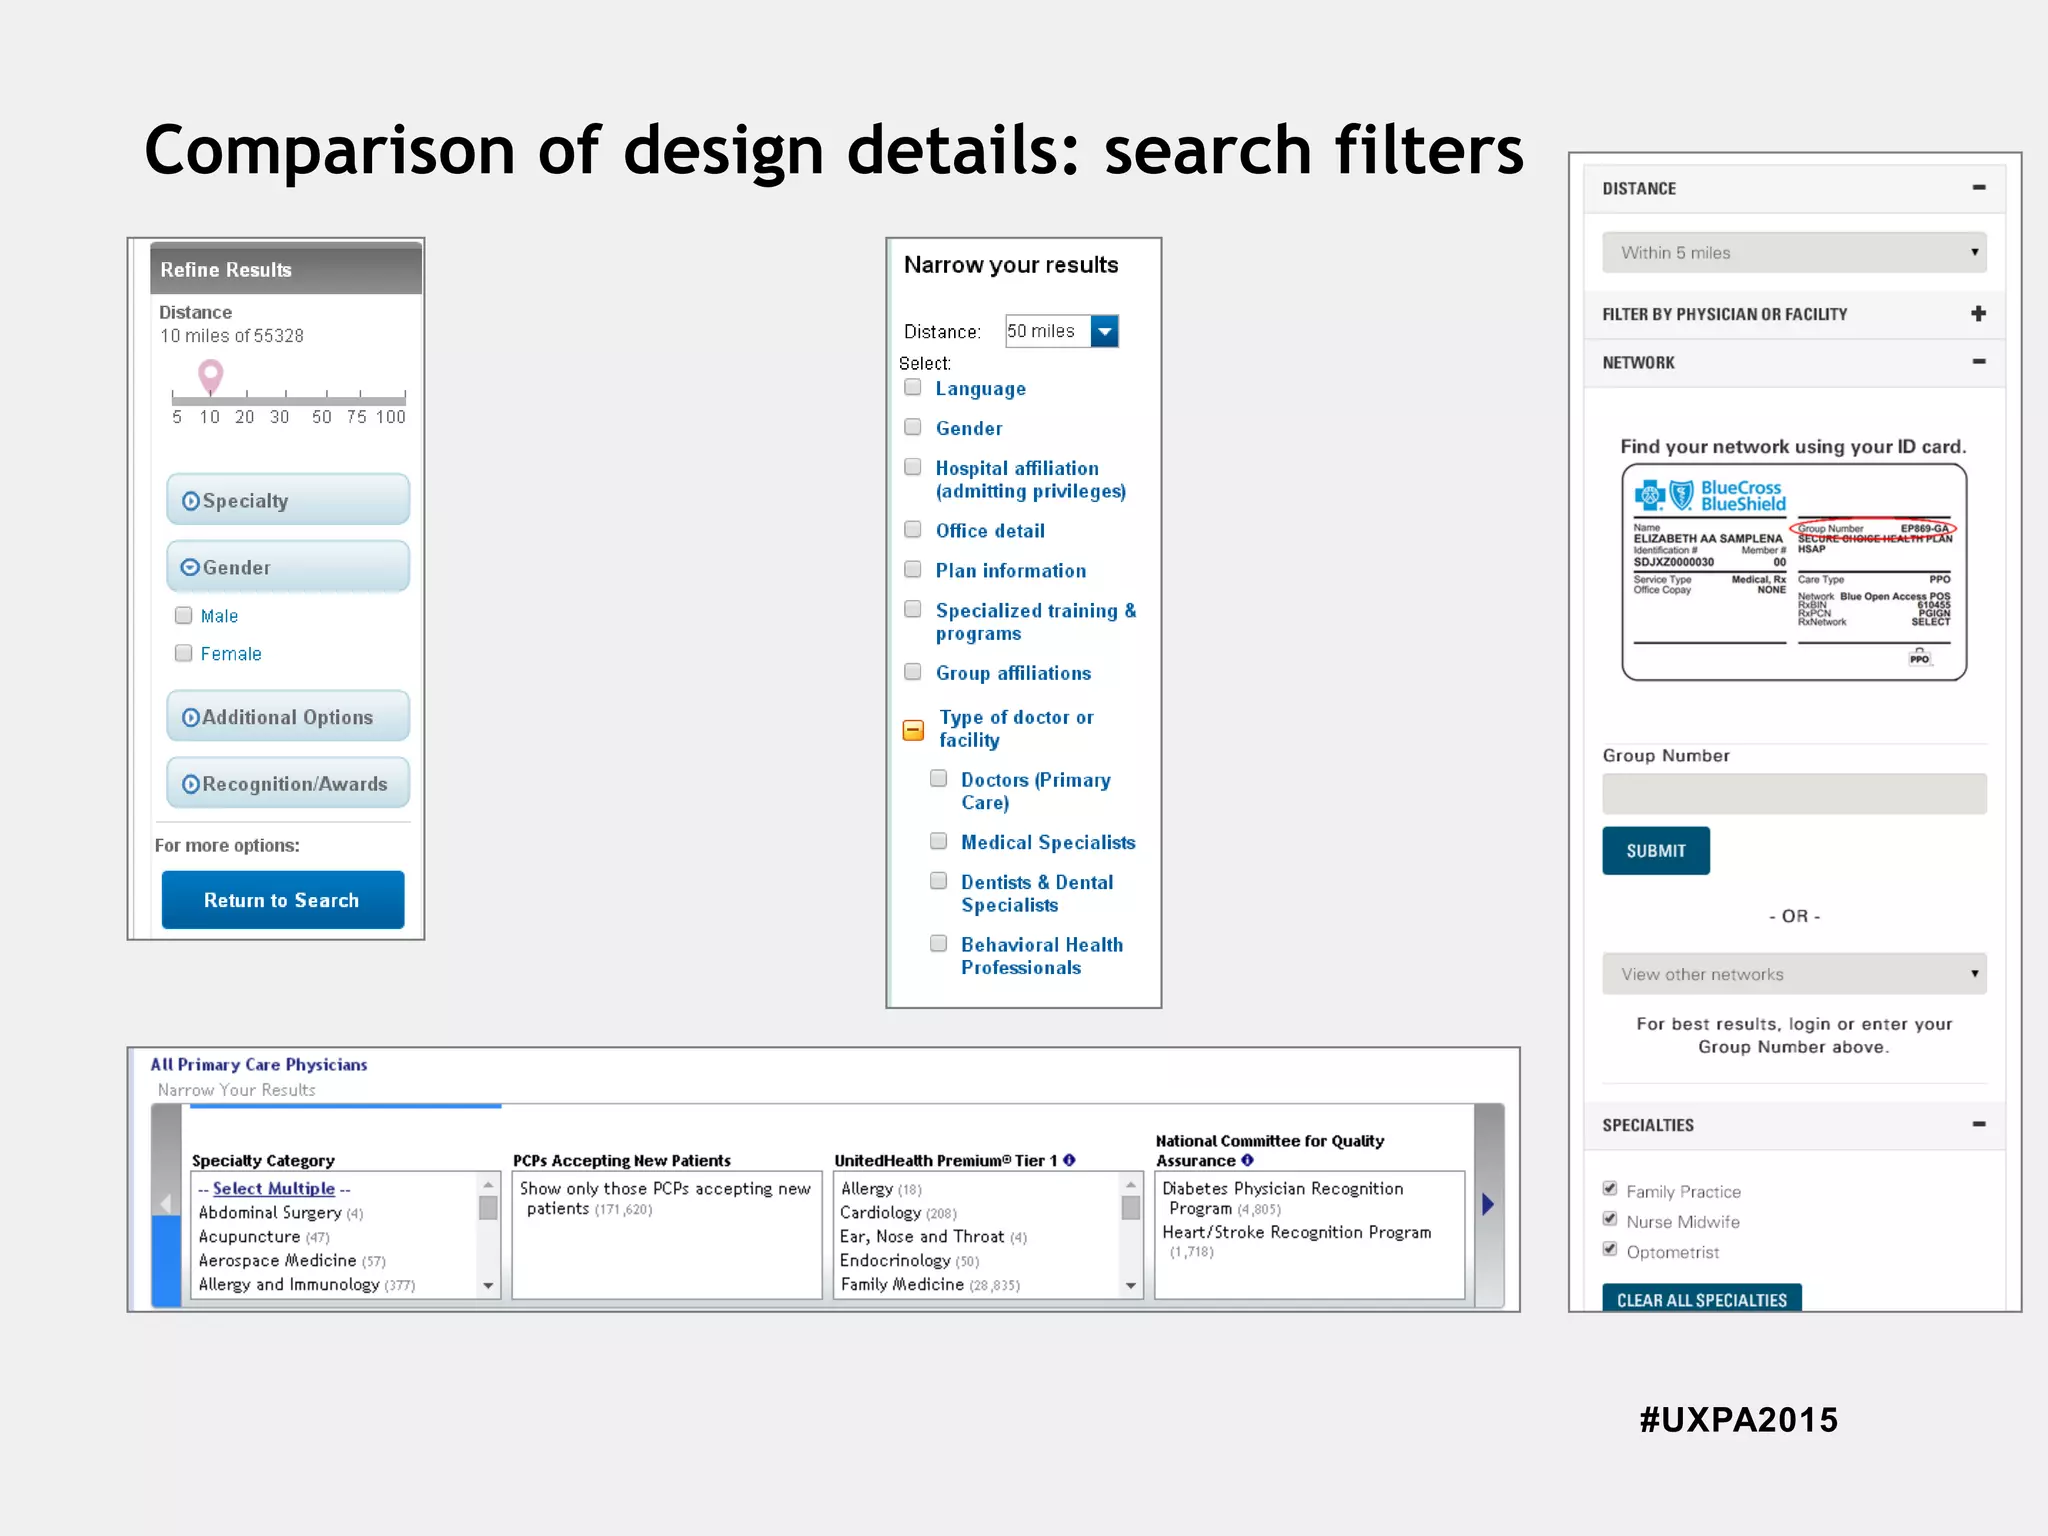Expand the Specialty filter section
This screenshot has height=1536, width=2048.
[x=288, y=500]
